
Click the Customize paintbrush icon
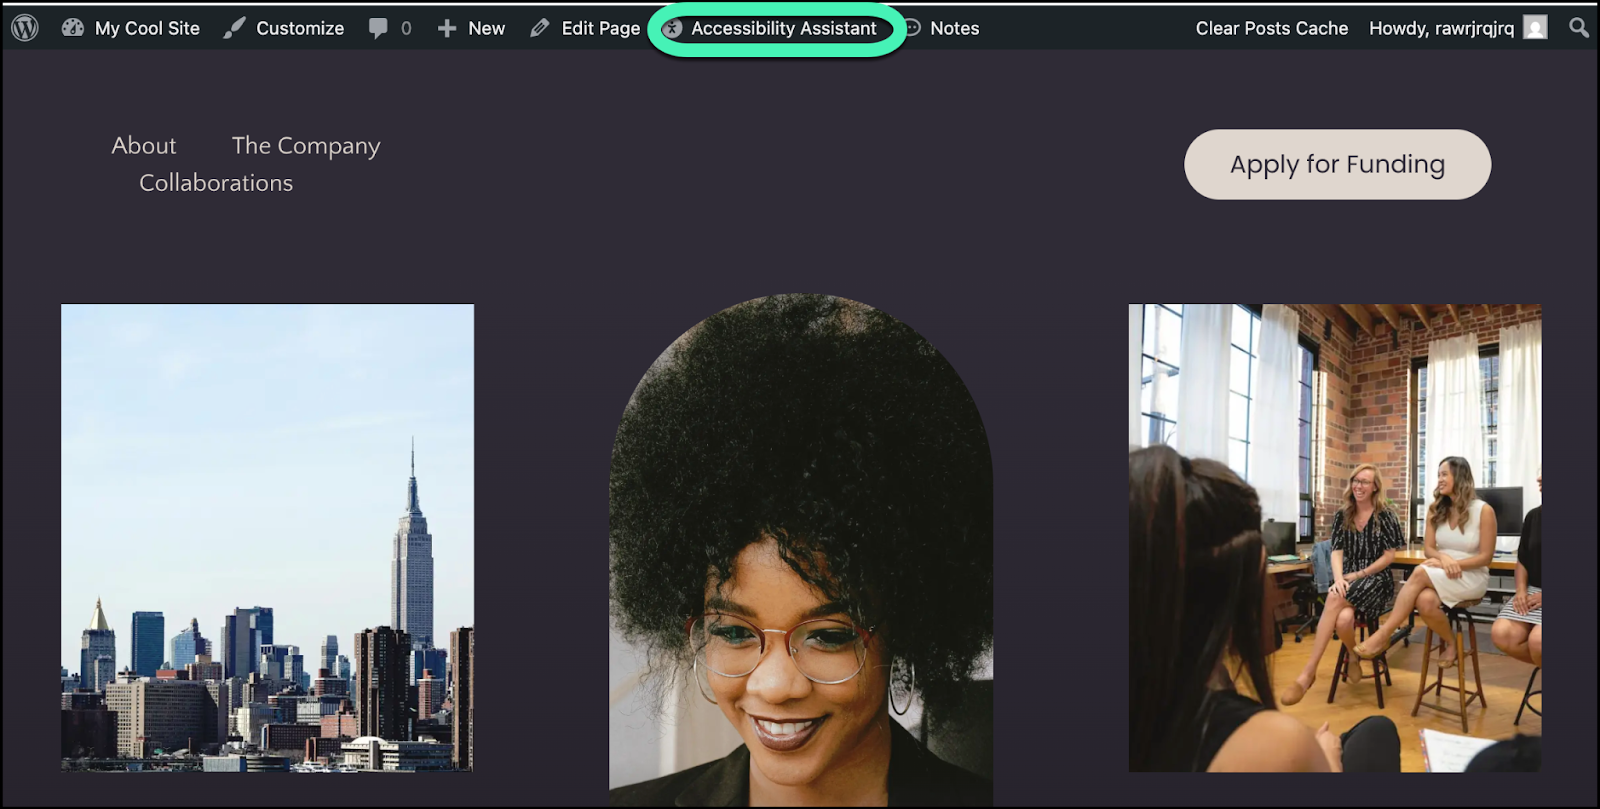(234, 28)
